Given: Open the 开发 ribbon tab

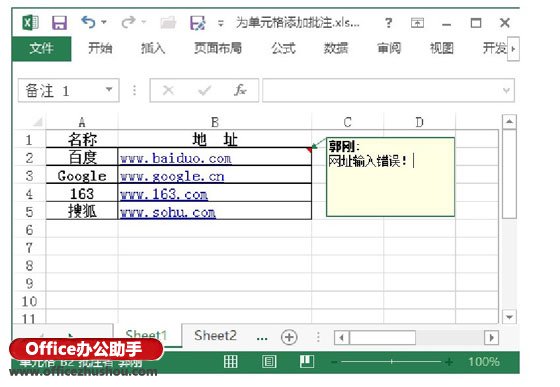Looking at the screenshot, I should [x=495, y=48].
